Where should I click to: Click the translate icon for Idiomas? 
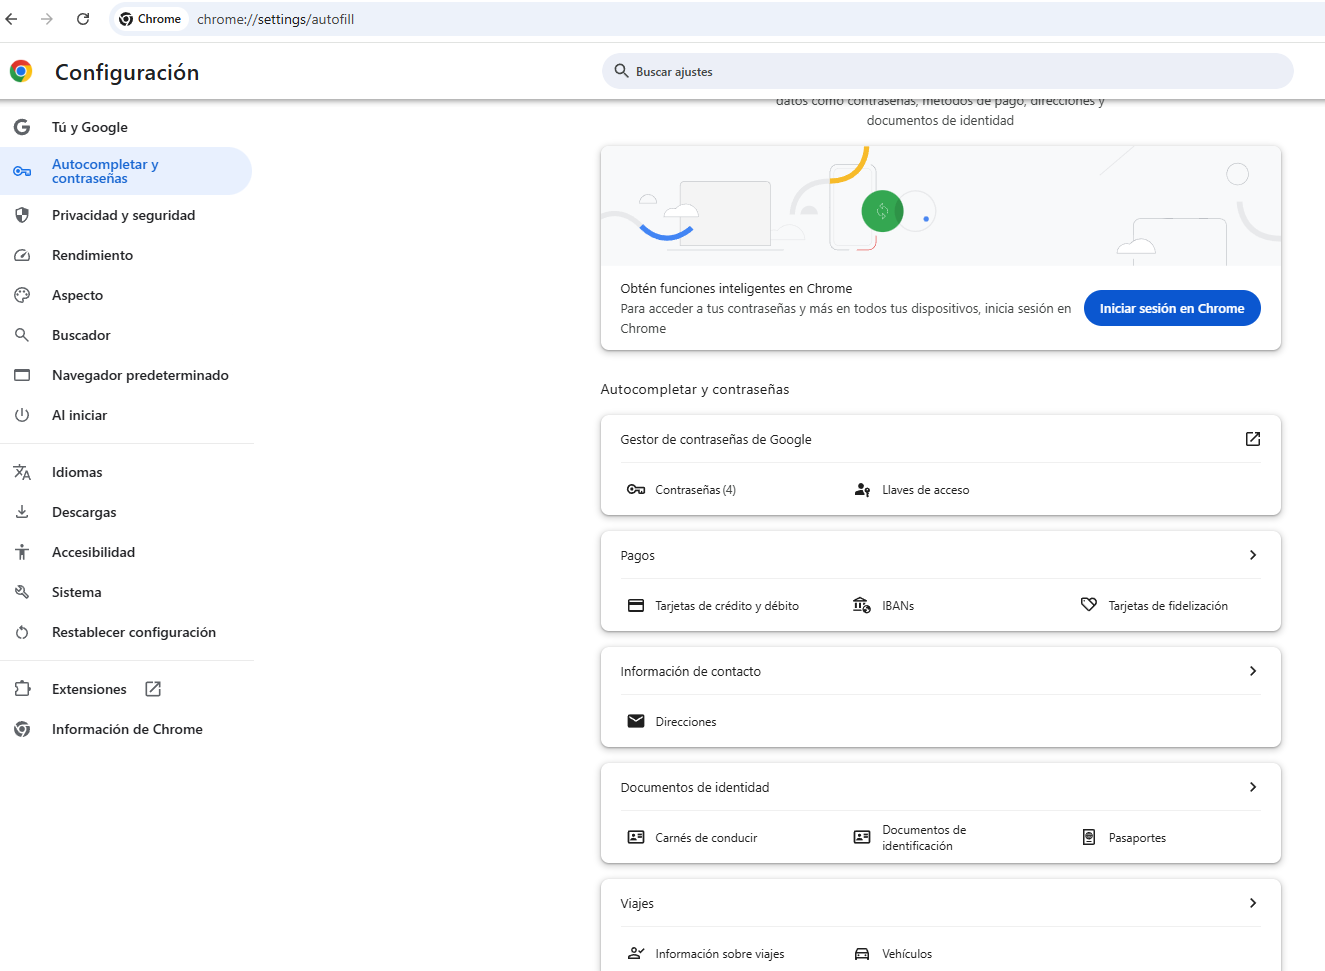[x=22, y=472]
